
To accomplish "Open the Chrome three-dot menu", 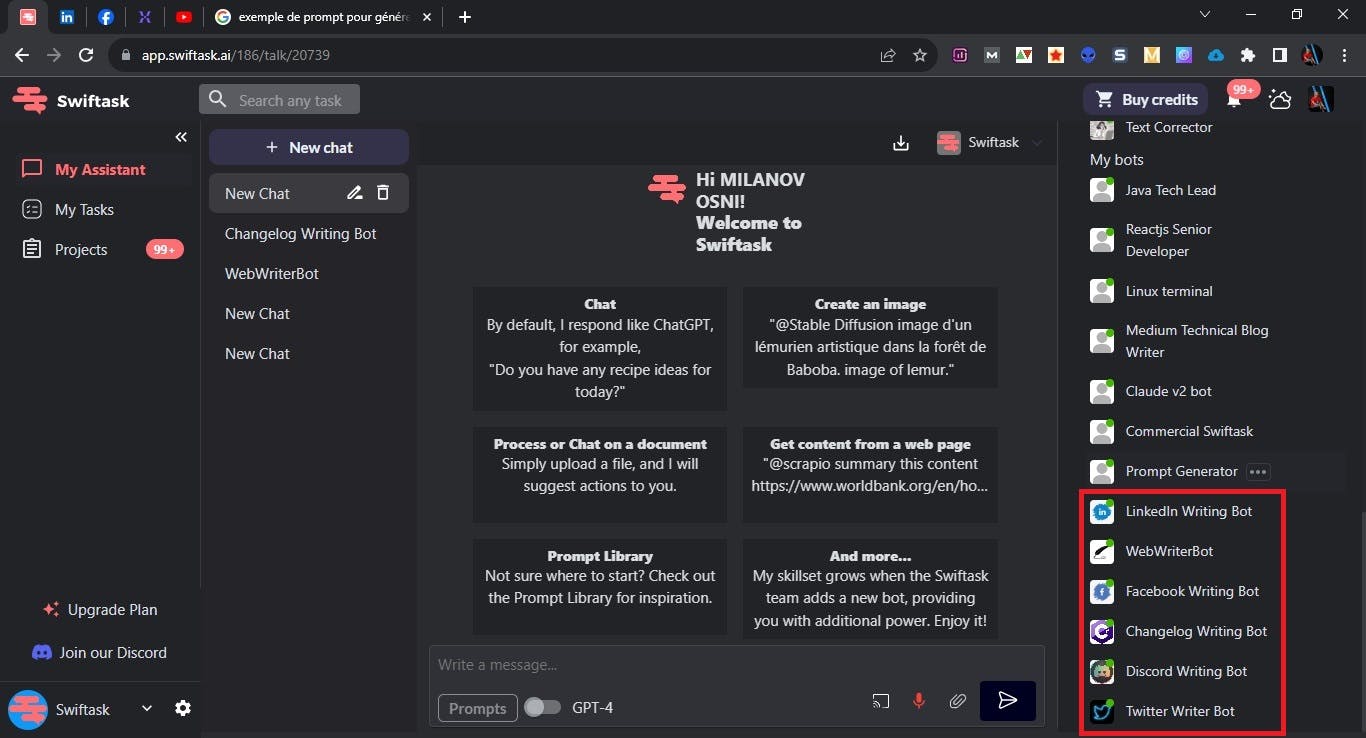I will coord(1343,55).
